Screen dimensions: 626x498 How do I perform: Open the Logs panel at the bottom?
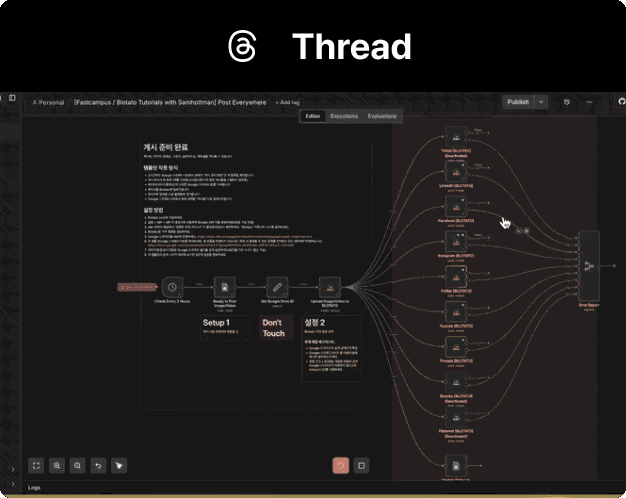pos(34,488)
